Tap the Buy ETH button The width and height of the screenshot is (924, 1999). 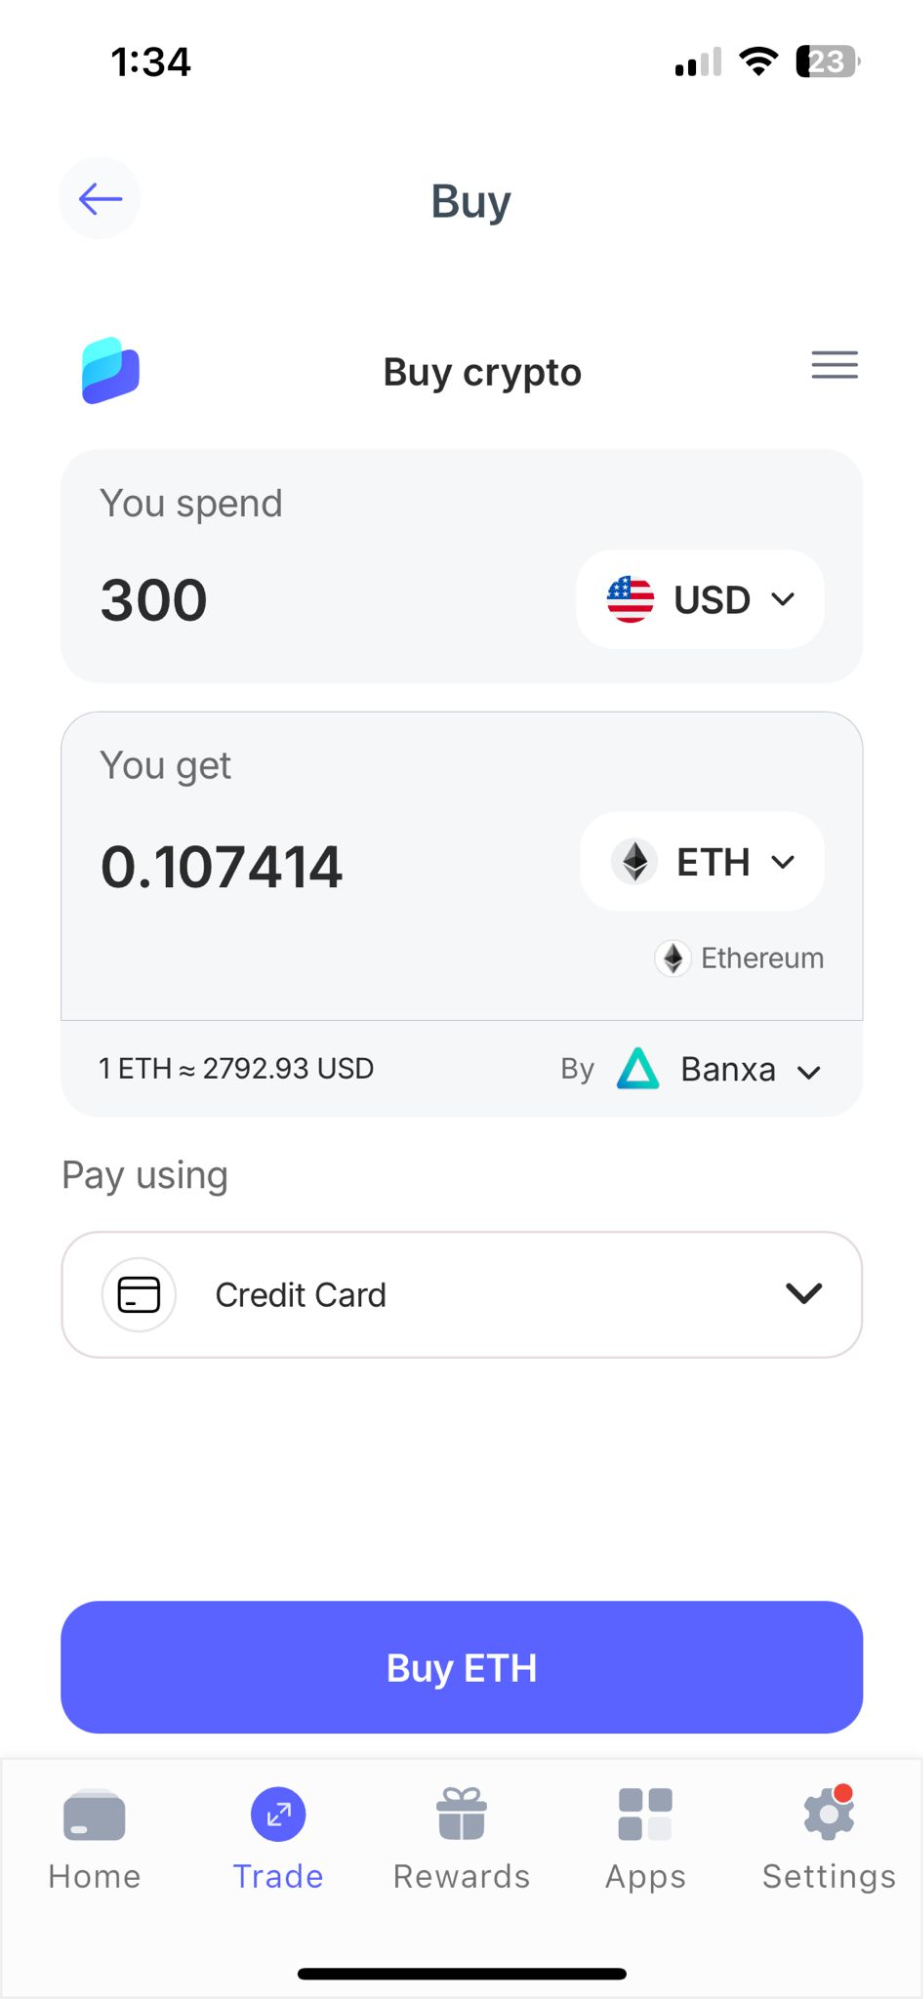pyautogui.click(x=462, y=1667)
